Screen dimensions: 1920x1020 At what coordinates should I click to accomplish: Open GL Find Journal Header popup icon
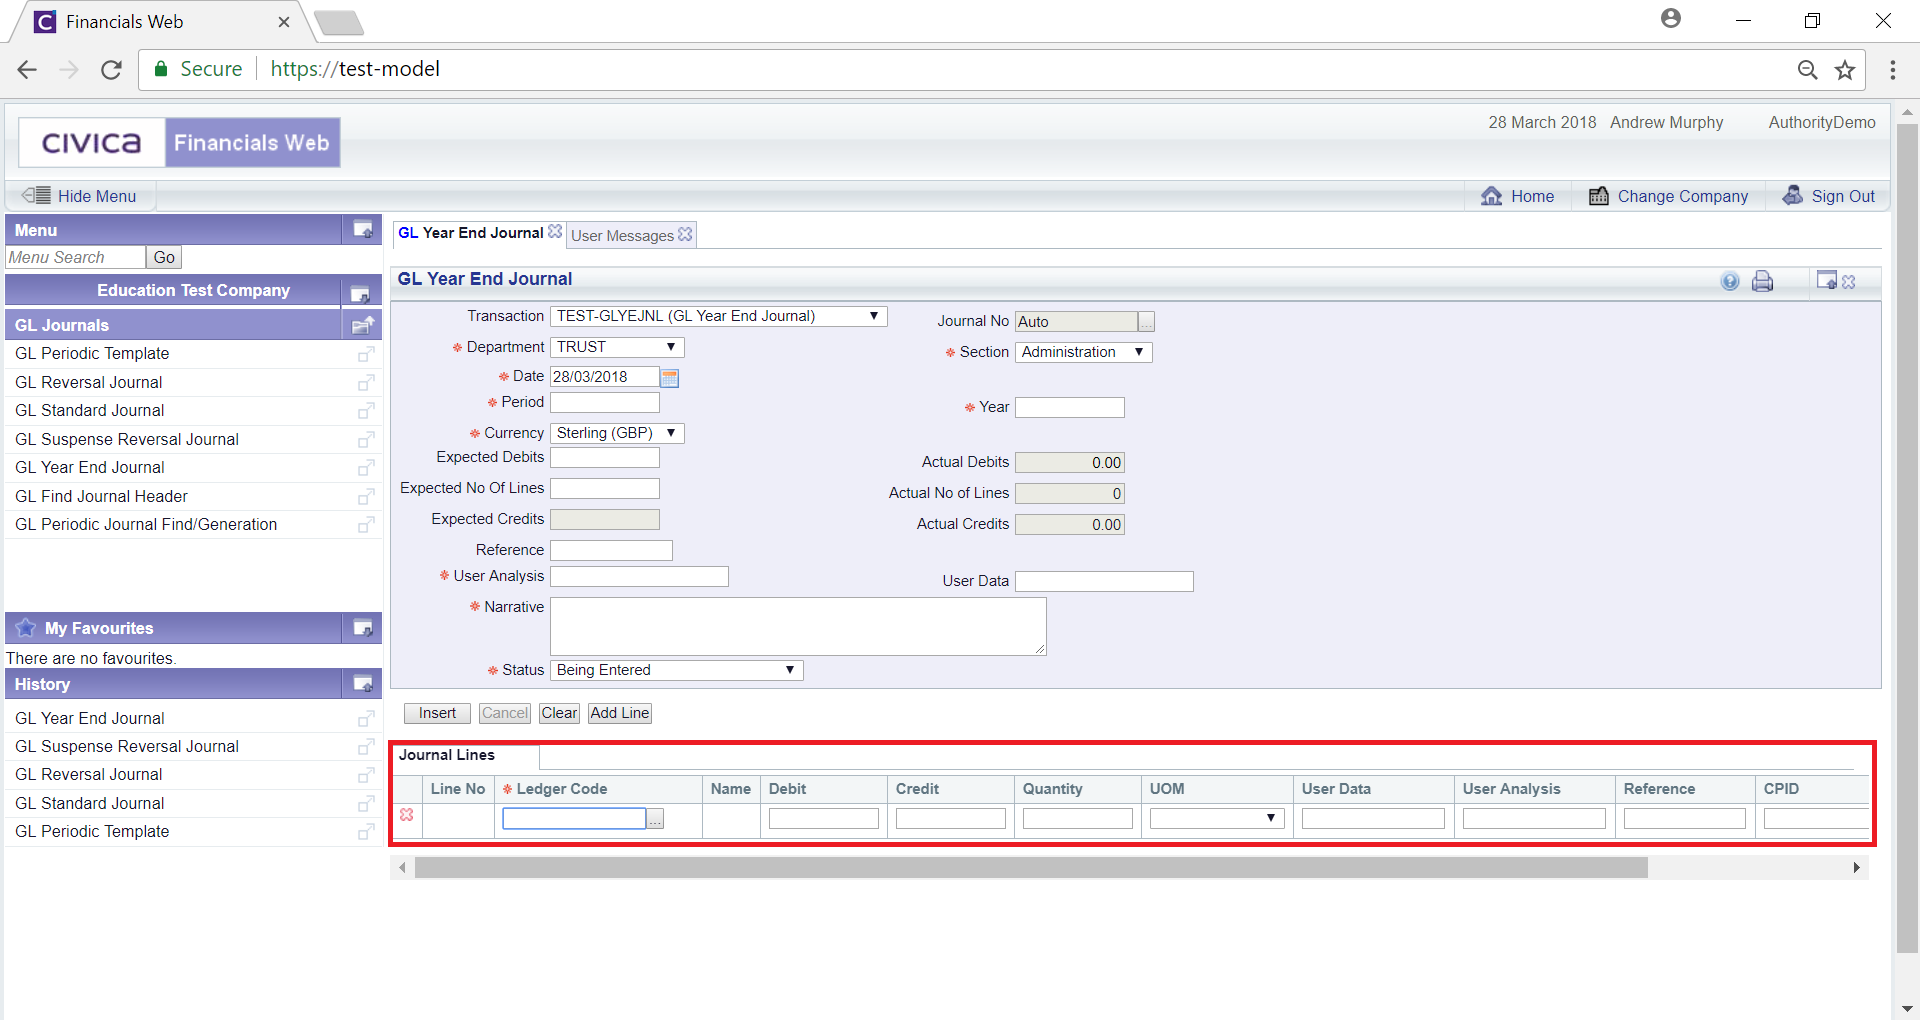366,496
